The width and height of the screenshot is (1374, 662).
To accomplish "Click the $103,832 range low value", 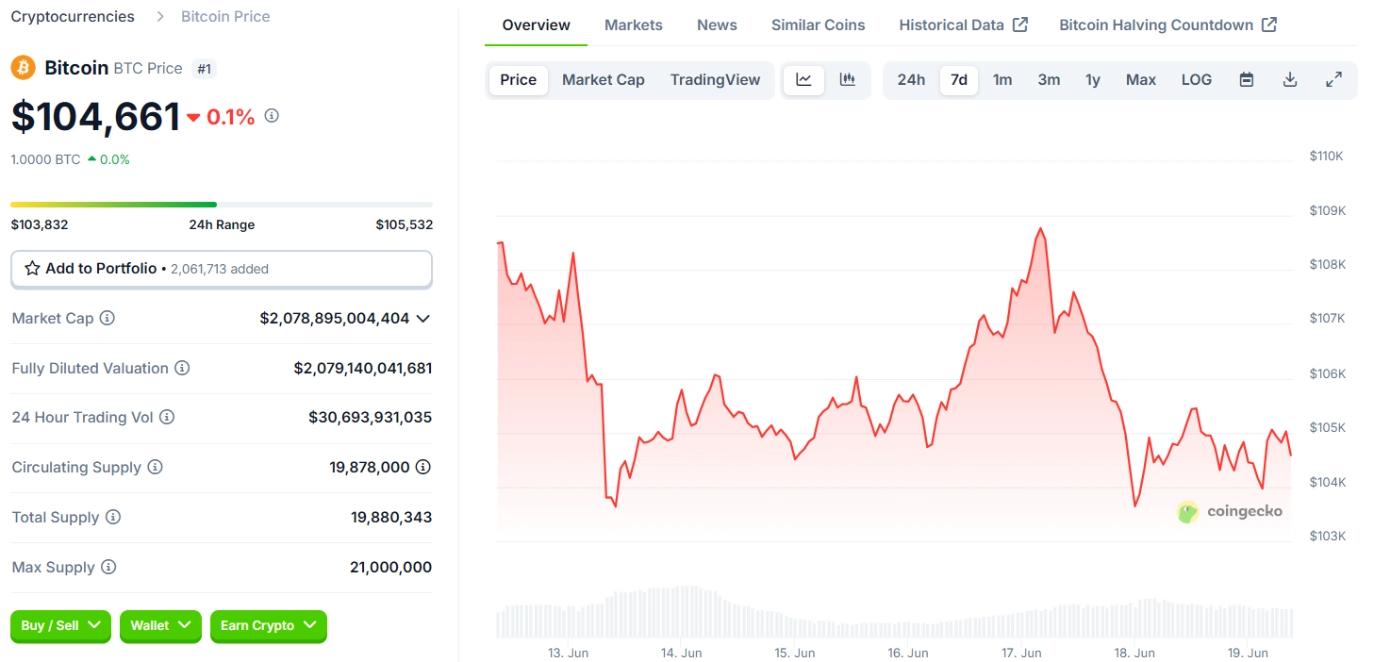I will [39, 225].
